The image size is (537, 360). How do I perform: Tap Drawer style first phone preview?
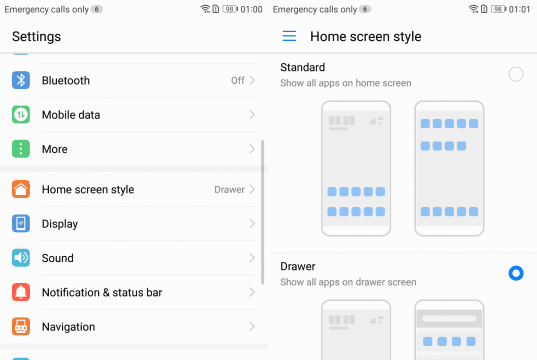coord(356,330)
